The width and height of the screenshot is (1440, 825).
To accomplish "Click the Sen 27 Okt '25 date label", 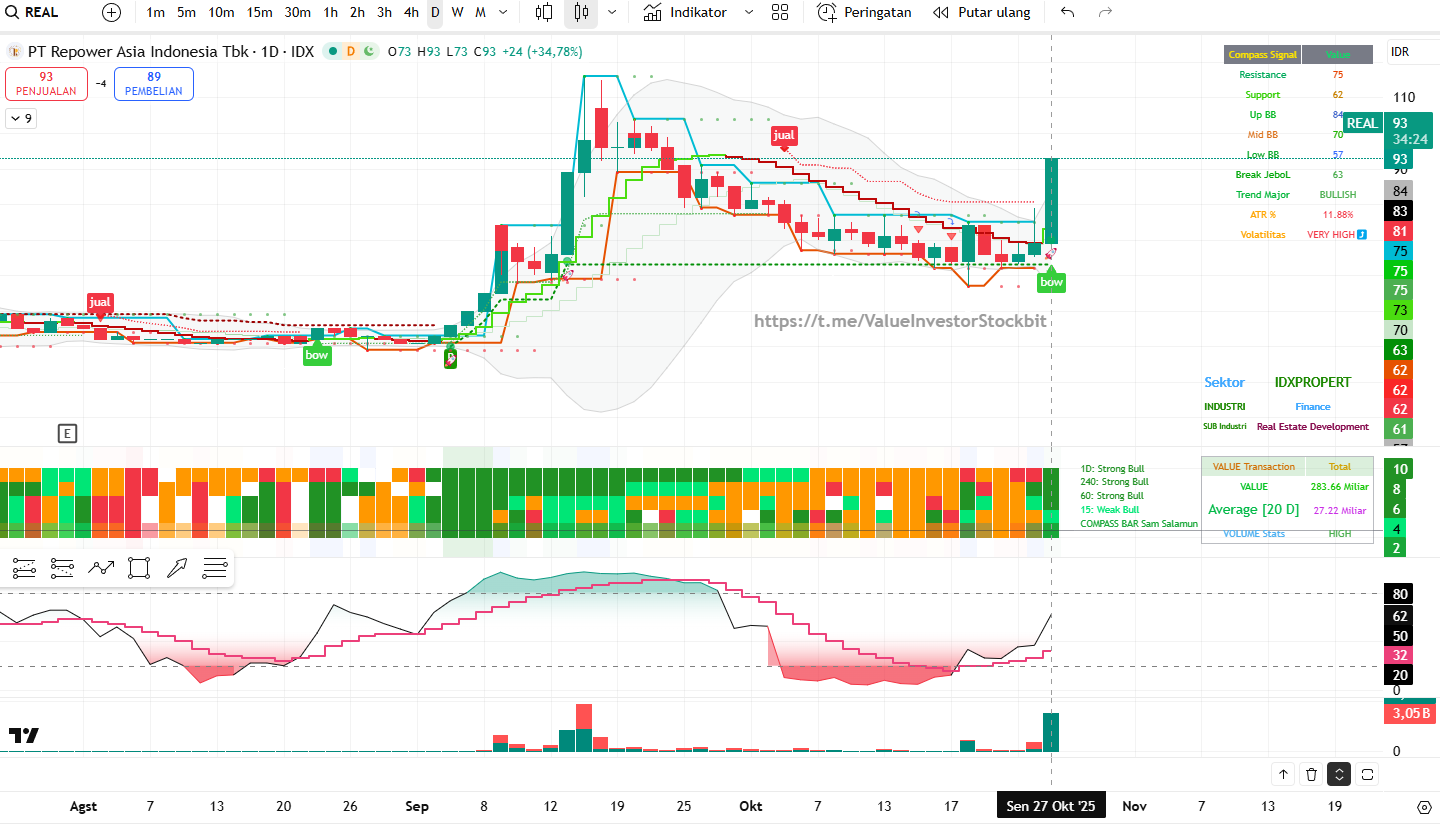I will (x=1051, y=806).
